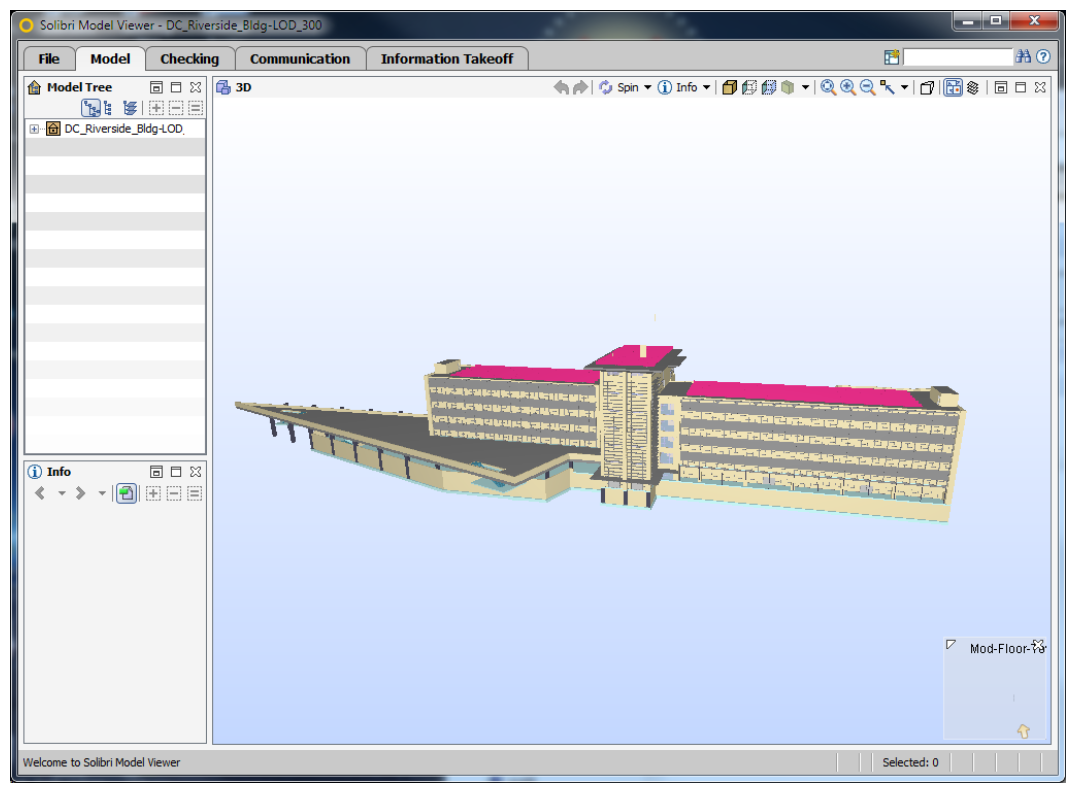Viewport: 1068px width, 788px height.
Task: Enable transparent box rendering mode
Action: [x=768, y=87]
